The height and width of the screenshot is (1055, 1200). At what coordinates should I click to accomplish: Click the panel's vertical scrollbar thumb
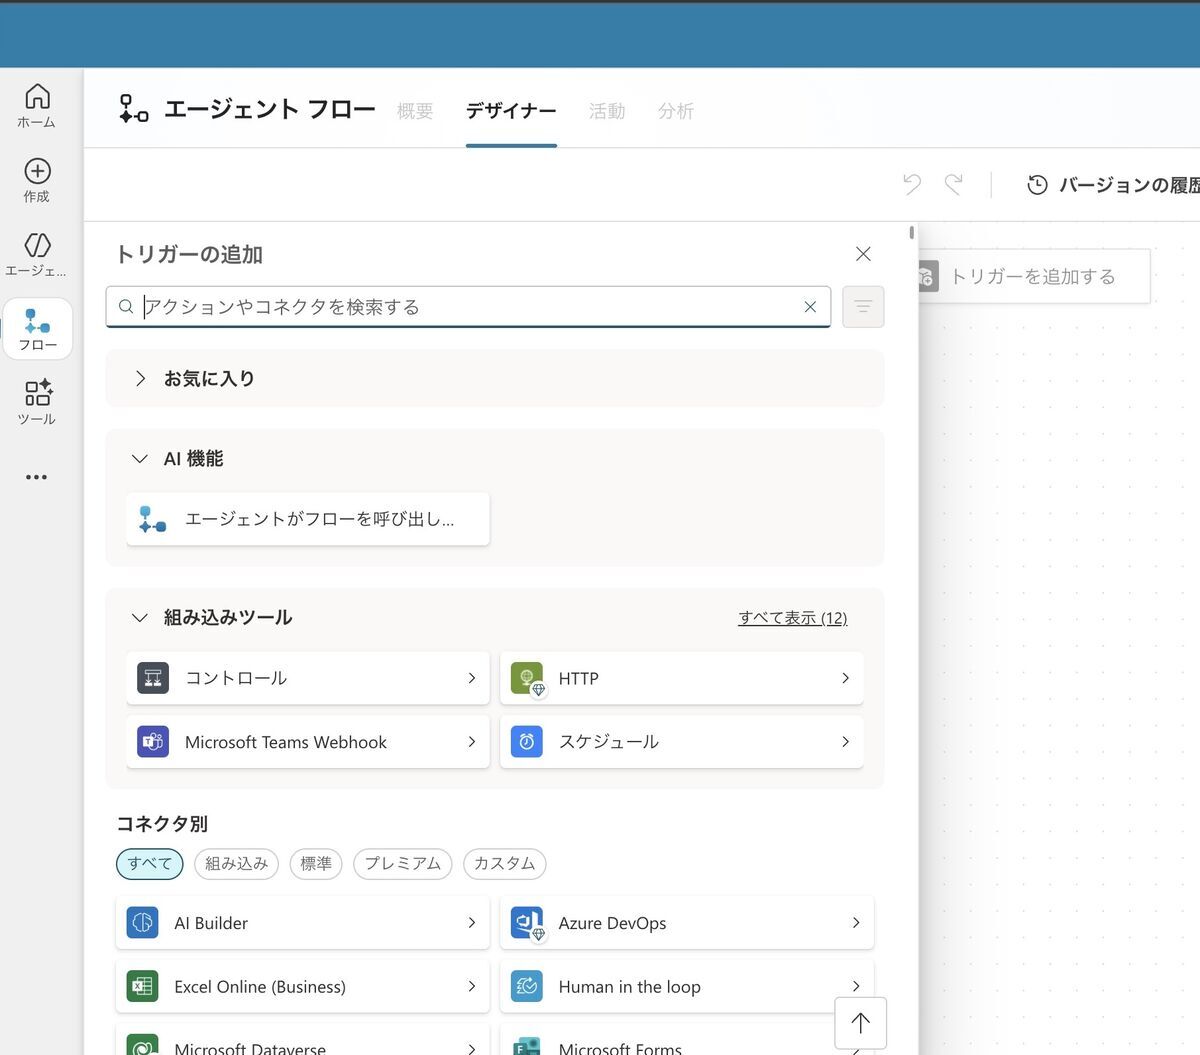[912, 233]
